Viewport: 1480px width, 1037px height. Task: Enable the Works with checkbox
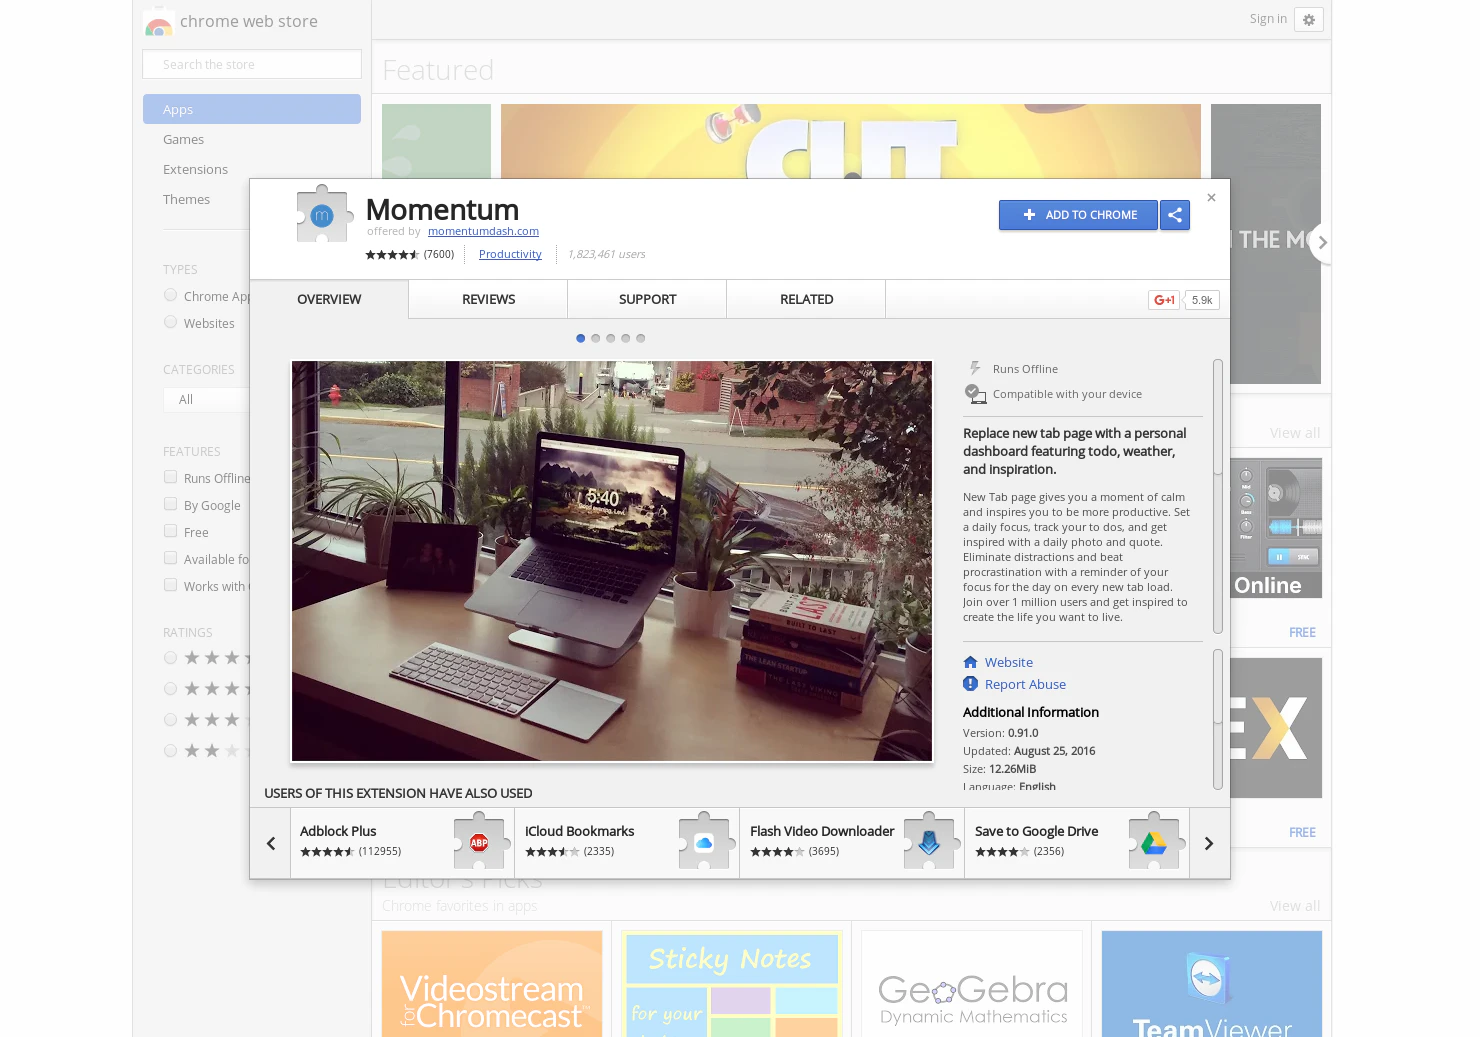click(170, 585)
